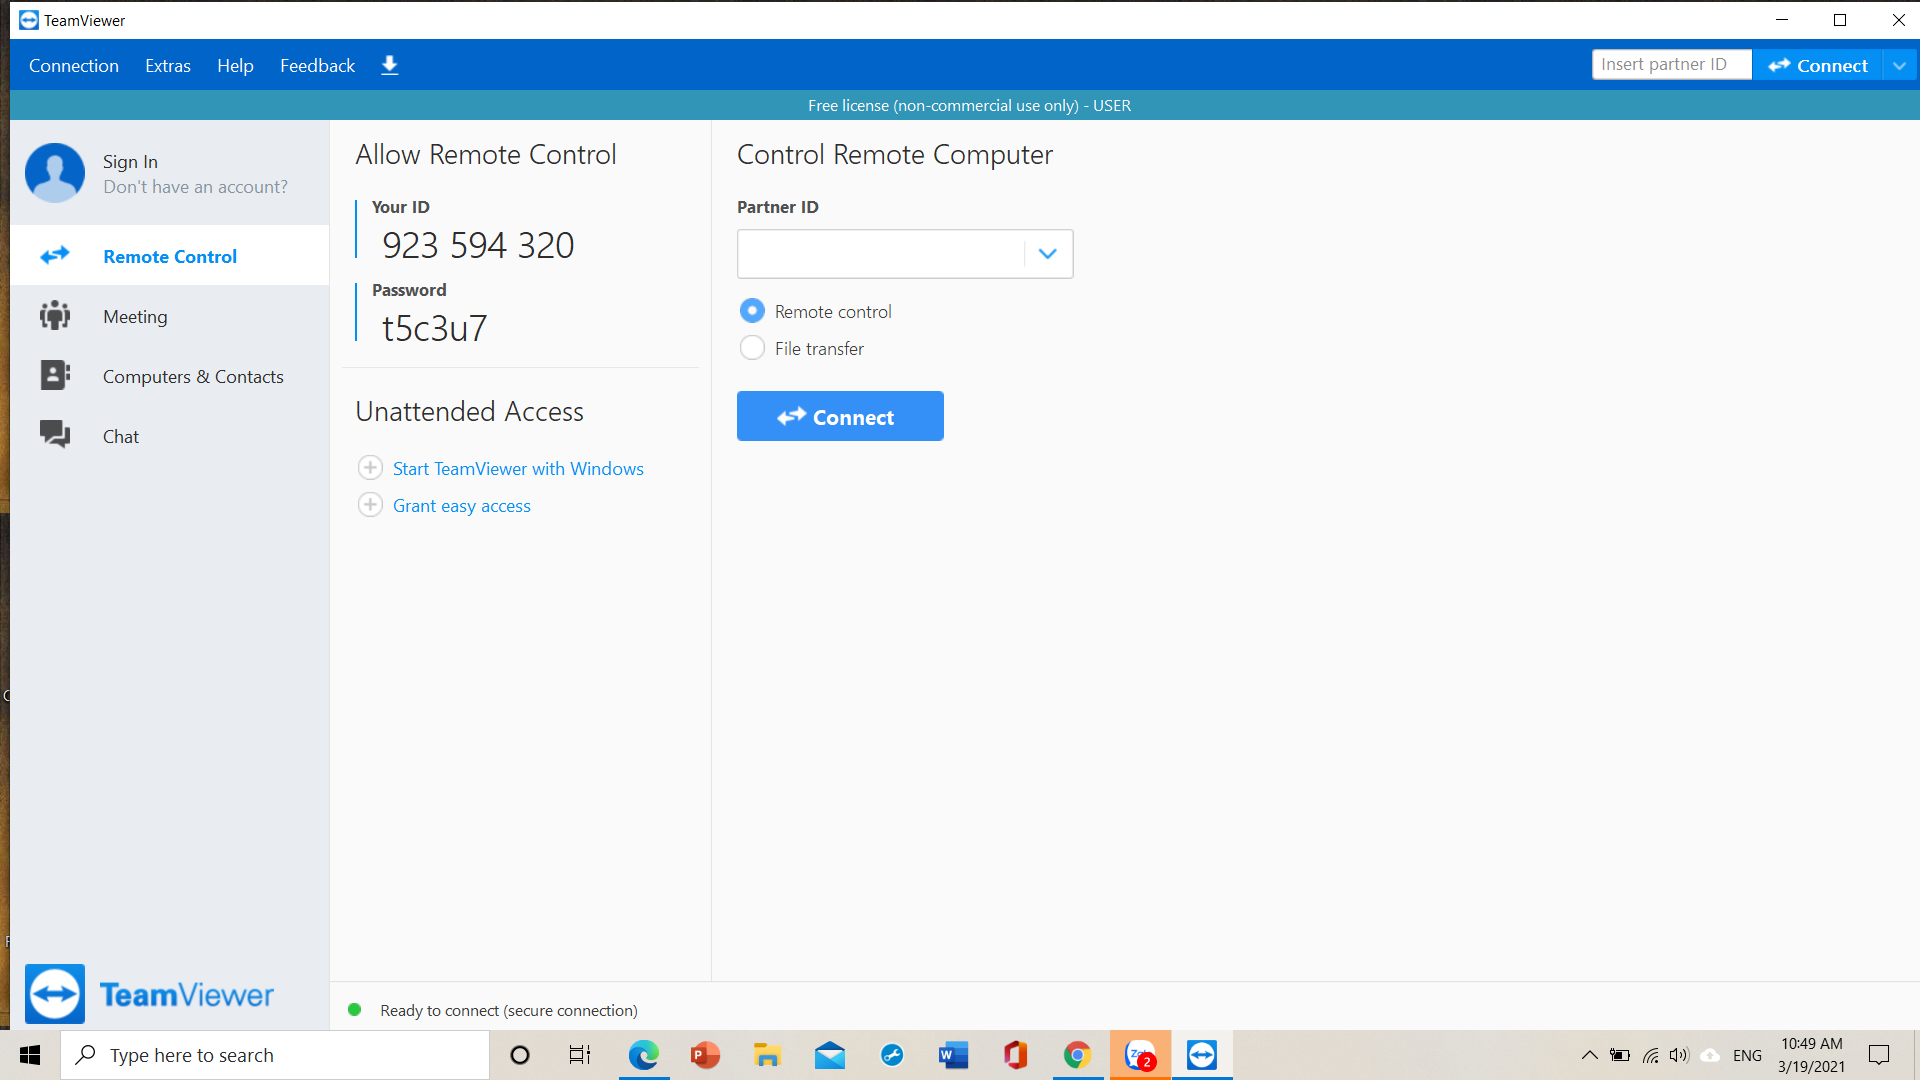Open Microsoft Edge from taskbar
1920x1080 pixels.
644,1055
